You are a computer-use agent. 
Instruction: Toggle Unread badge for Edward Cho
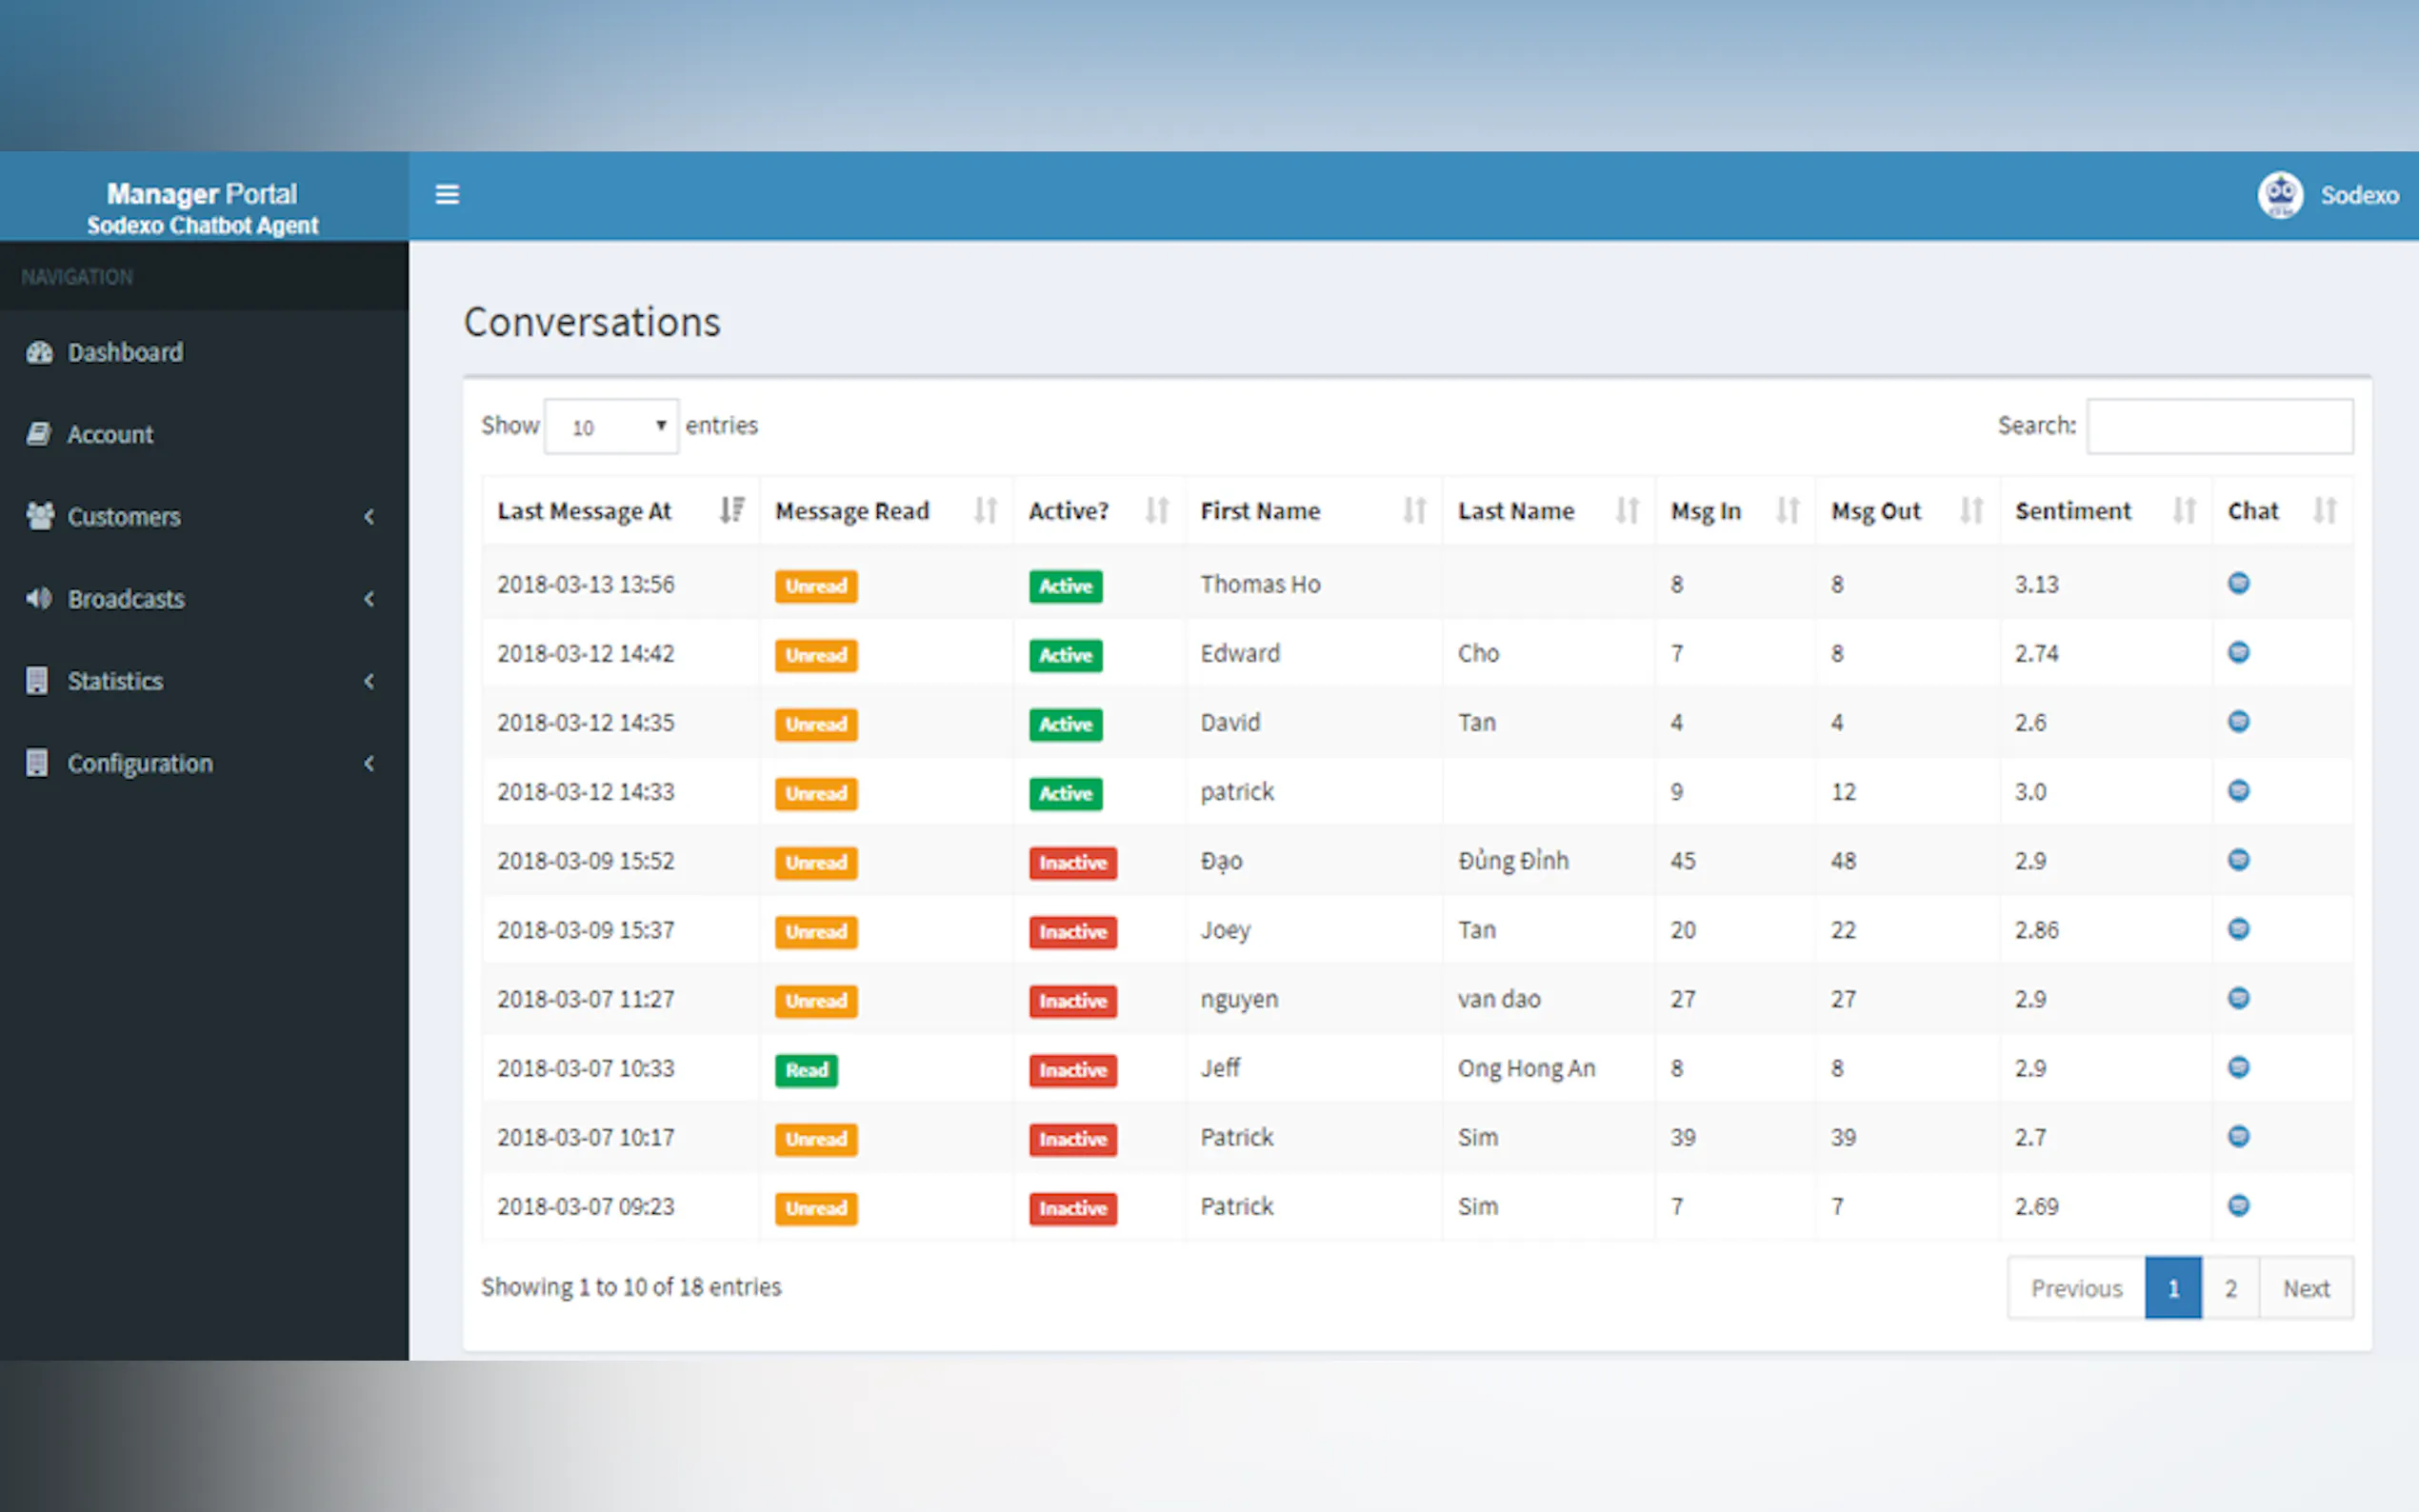(816, 656)
